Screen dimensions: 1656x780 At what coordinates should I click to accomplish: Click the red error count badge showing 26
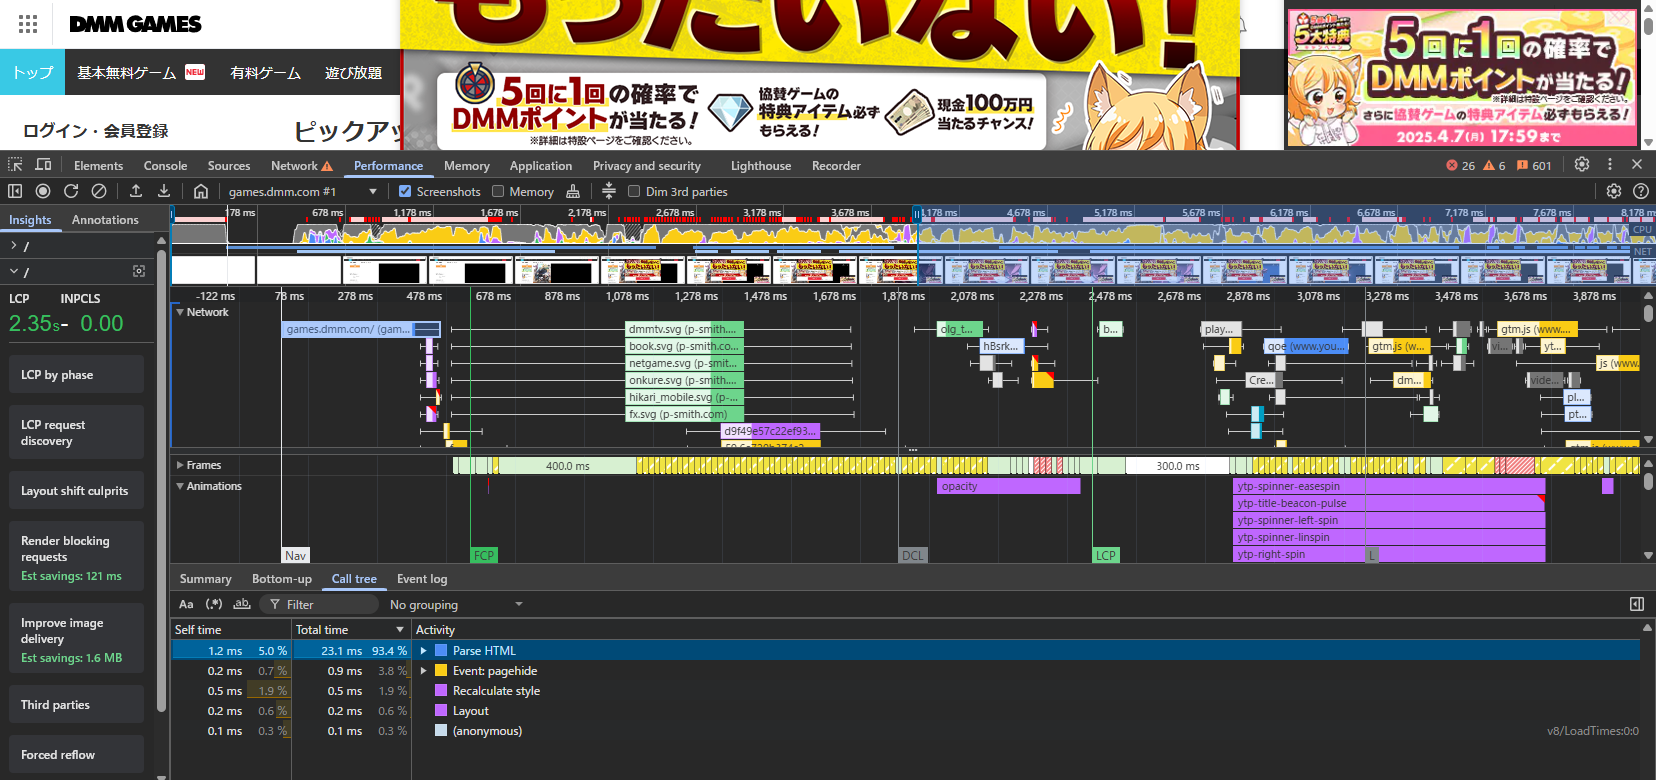point(1460,166)
